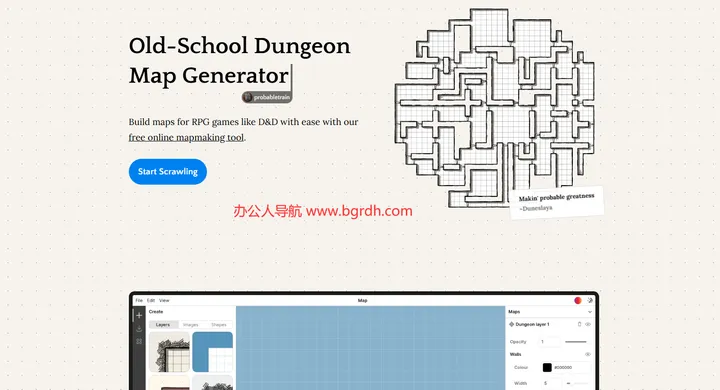This screenshot has height=390, width=720.
Task: Open the free online mapmaking tool link
Action: pyautogui.click(x=186, y=137)
